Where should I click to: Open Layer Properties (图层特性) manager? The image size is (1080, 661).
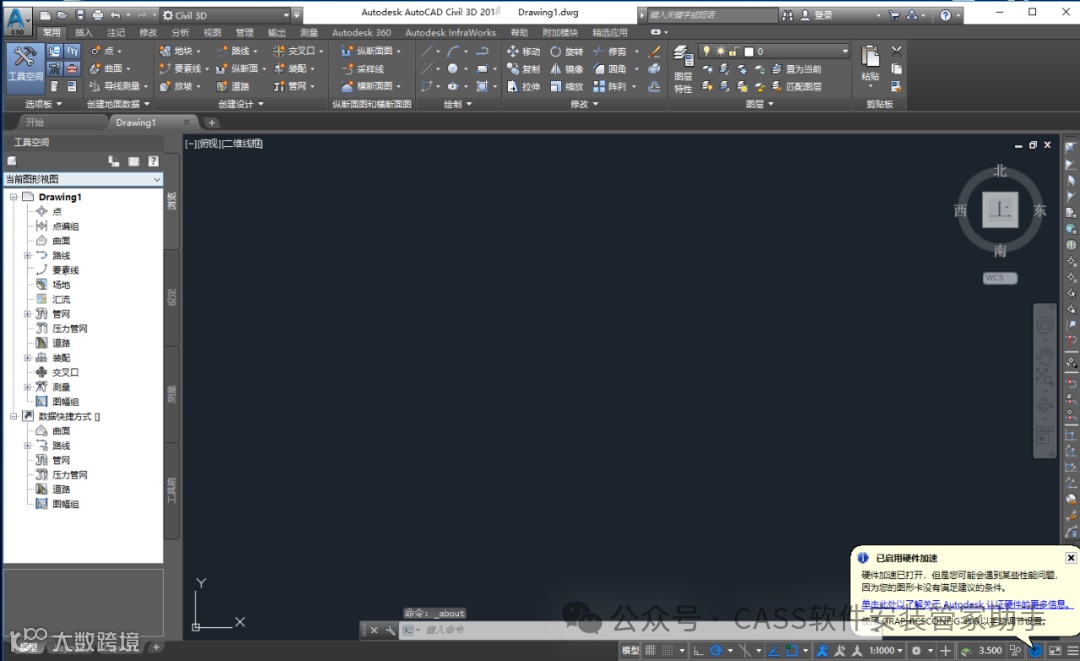click(x=683, y=69)
